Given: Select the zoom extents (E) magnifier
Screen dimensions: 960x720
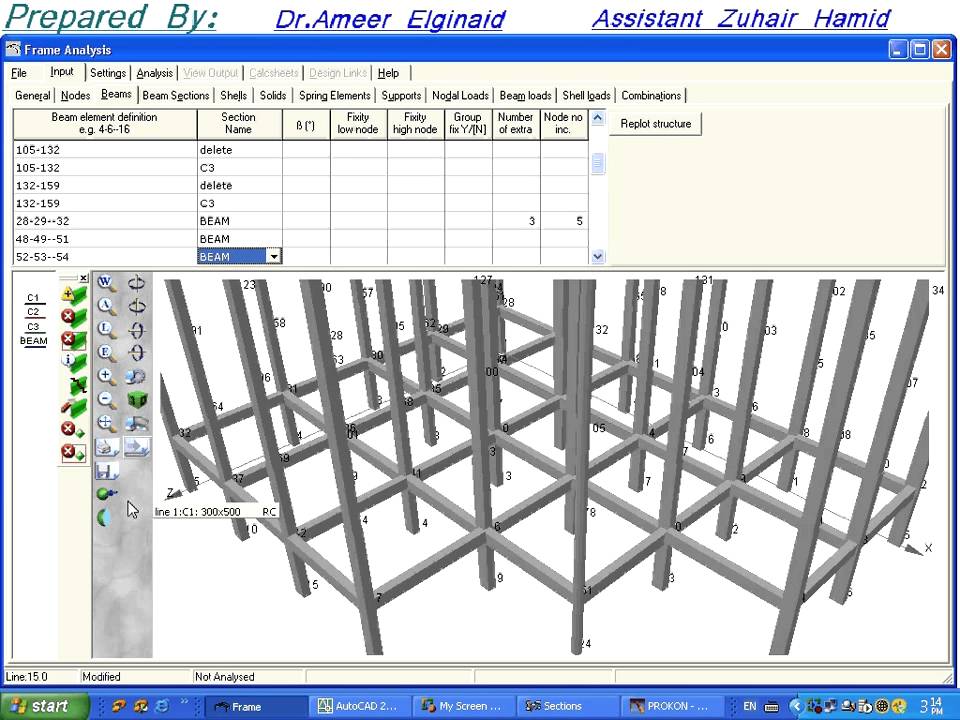Looking at the screenshot, I should (107, 353).
